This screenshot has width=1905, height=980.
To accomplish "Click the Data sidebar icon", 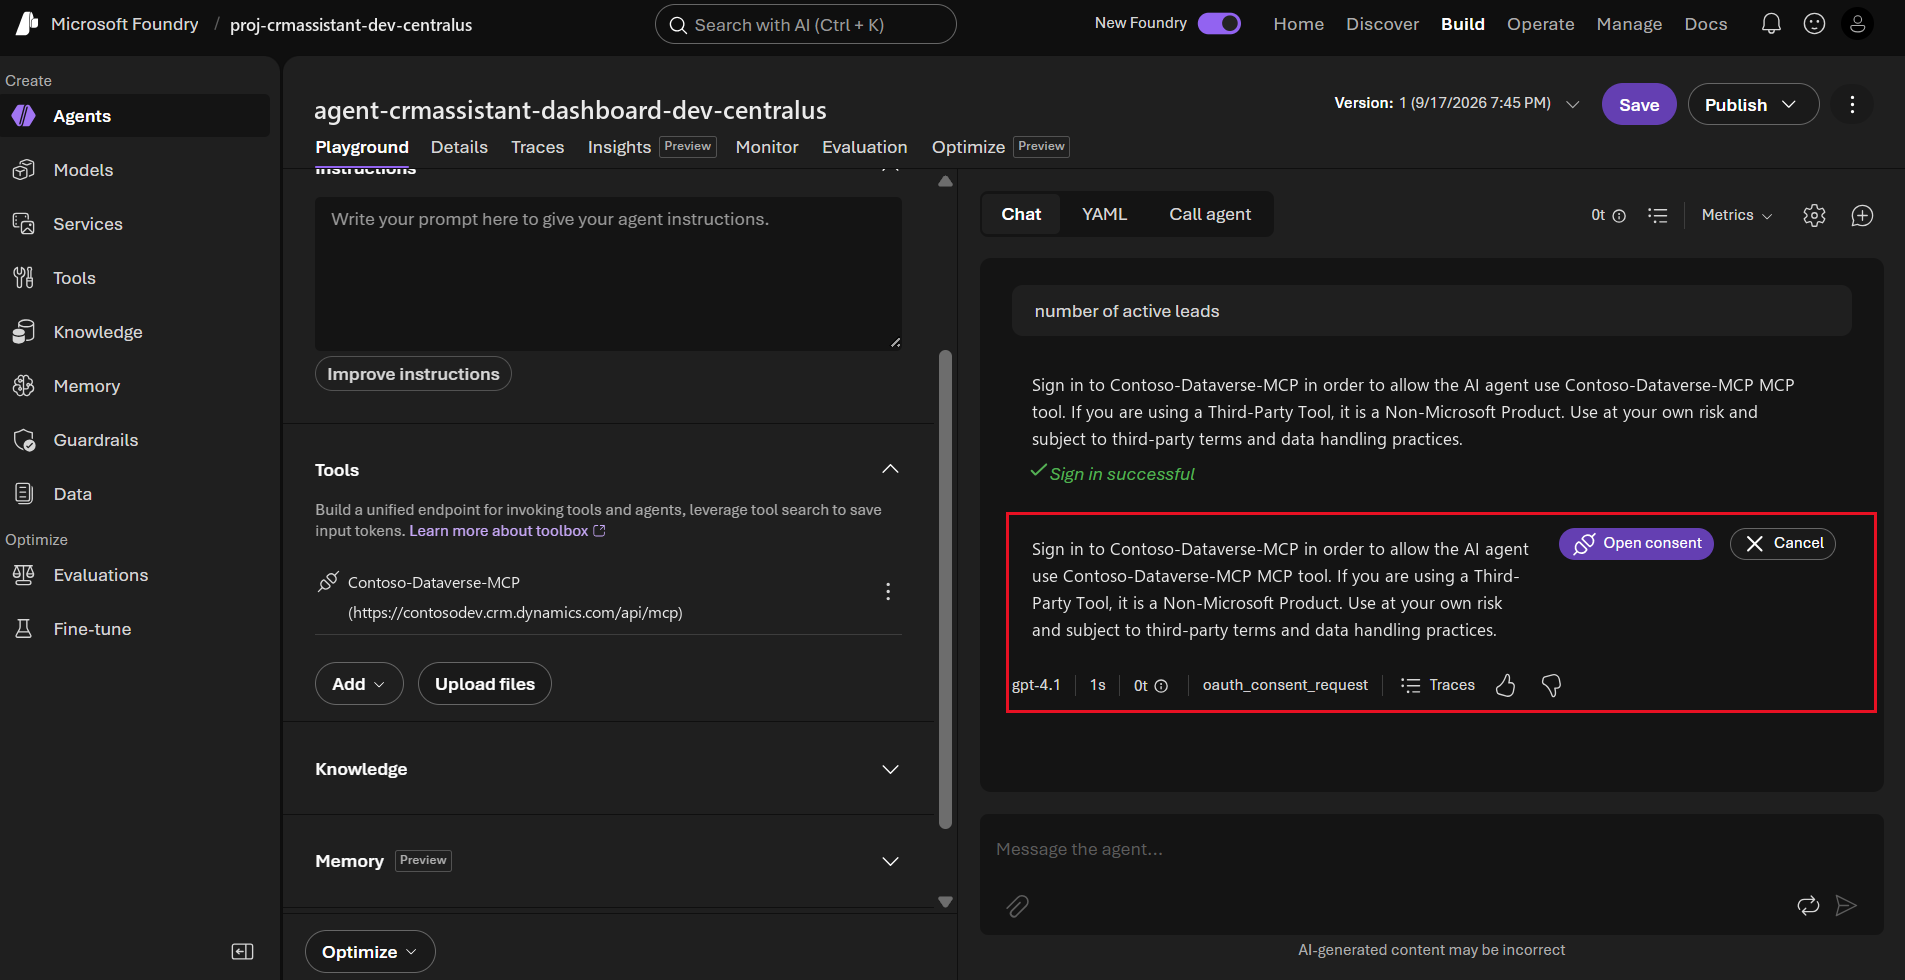I will point(24,494).
